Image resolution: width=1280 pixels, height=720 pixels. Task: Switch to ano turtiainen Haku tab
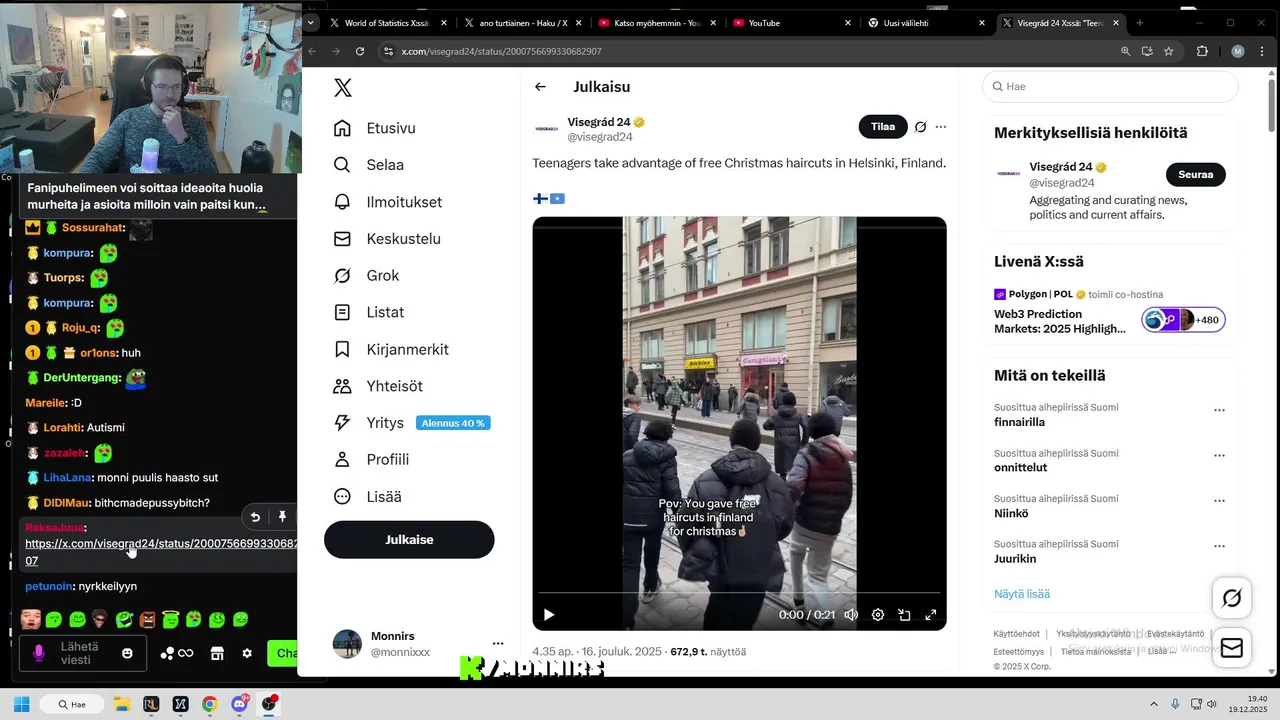tap(523, 23)
